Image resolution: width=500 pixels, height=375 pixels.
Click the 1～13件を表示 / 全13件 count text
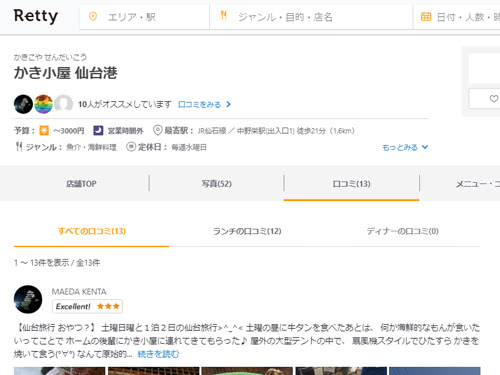57,263
